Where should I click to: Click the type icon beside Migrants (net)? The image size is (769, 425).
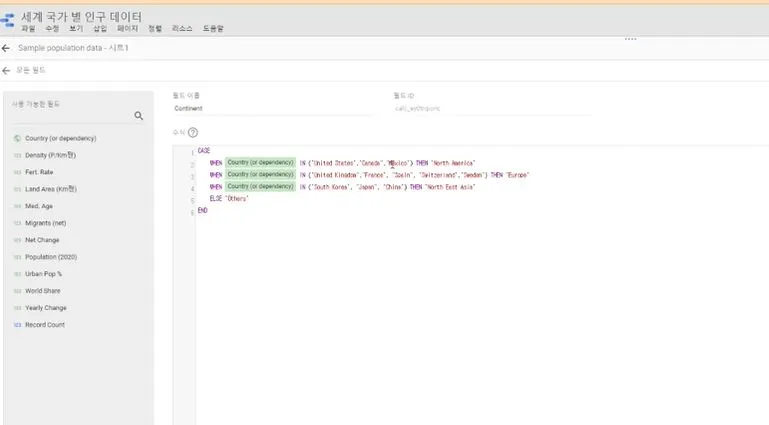17,223
